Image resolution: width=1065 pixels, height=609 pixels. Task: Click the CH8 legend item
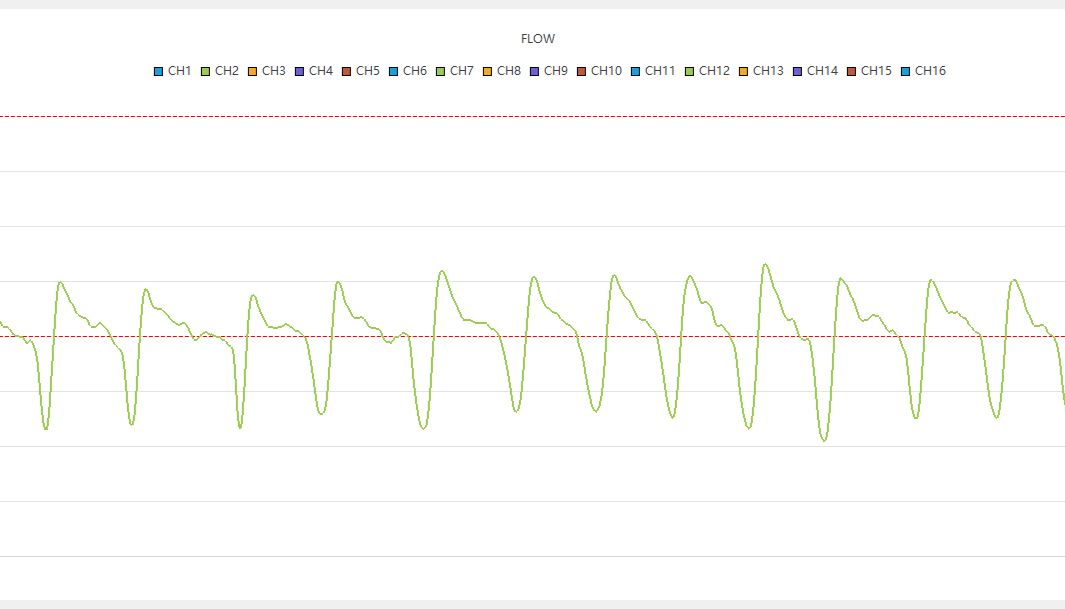click(502, 71)
